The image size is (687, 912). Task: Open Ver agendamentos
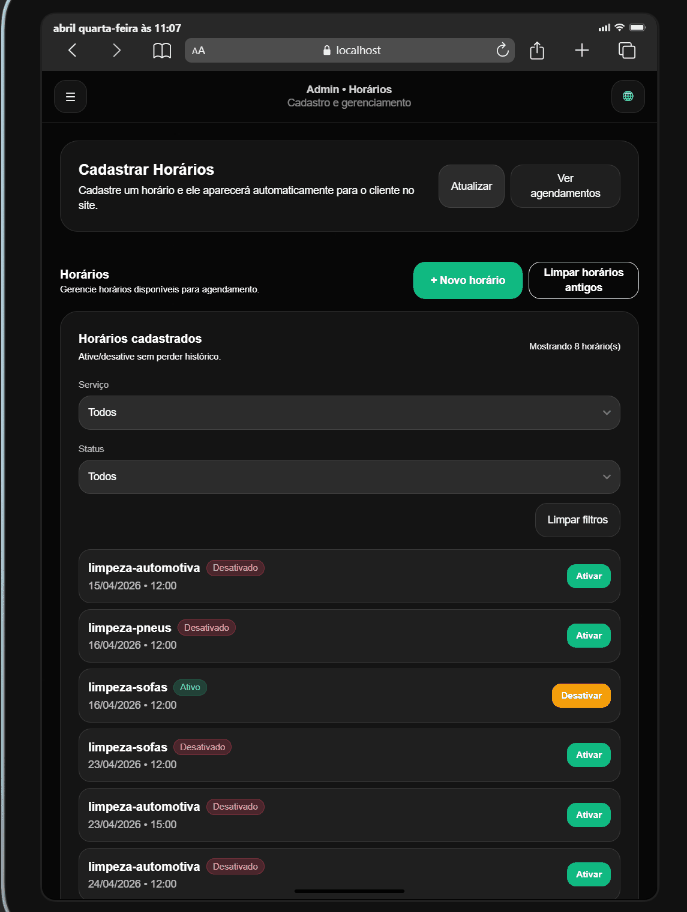(x=565, y=186)
